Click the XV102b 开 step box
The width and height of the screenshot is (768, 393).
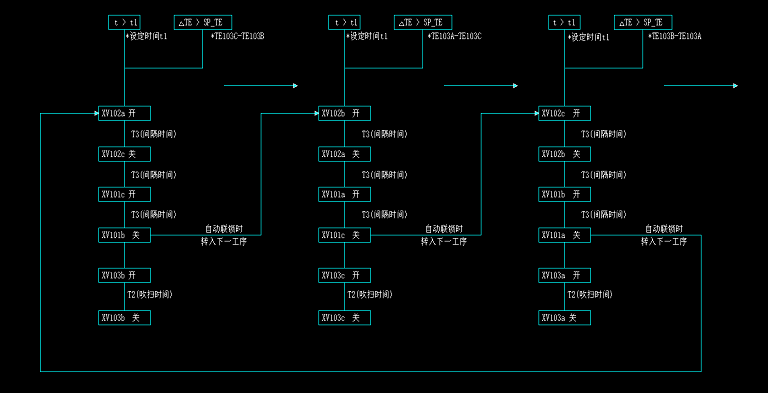tap(344, 113)
